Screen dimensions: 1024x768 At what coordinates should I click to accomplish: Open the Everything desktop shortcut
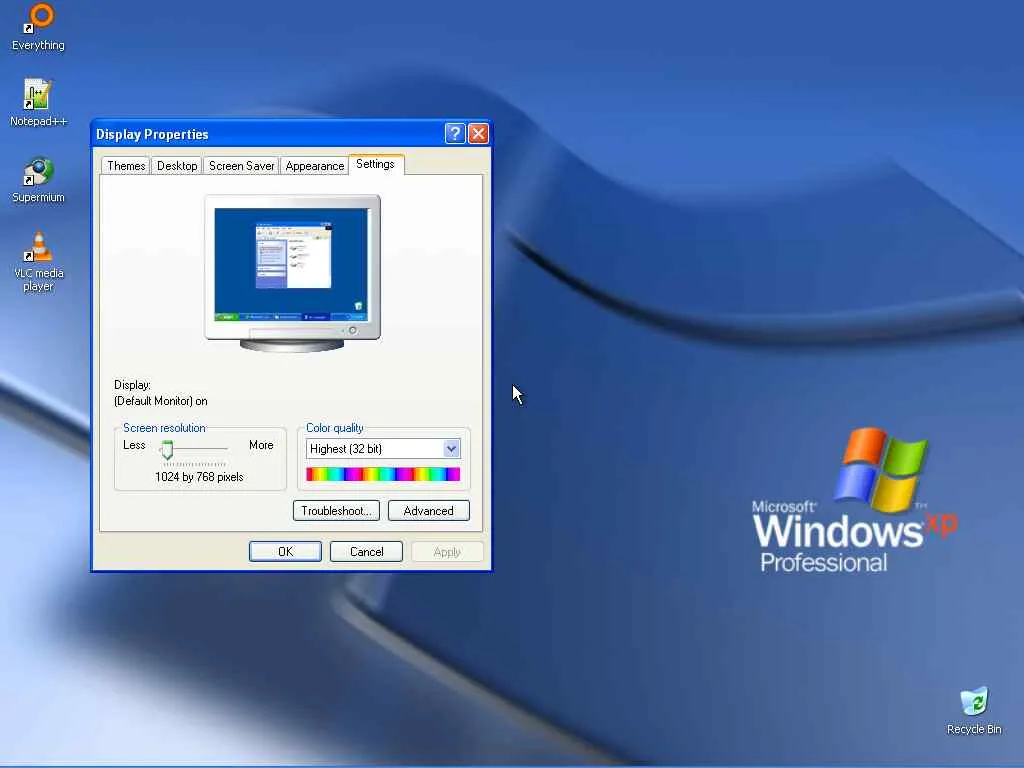[x=39, y=27]
